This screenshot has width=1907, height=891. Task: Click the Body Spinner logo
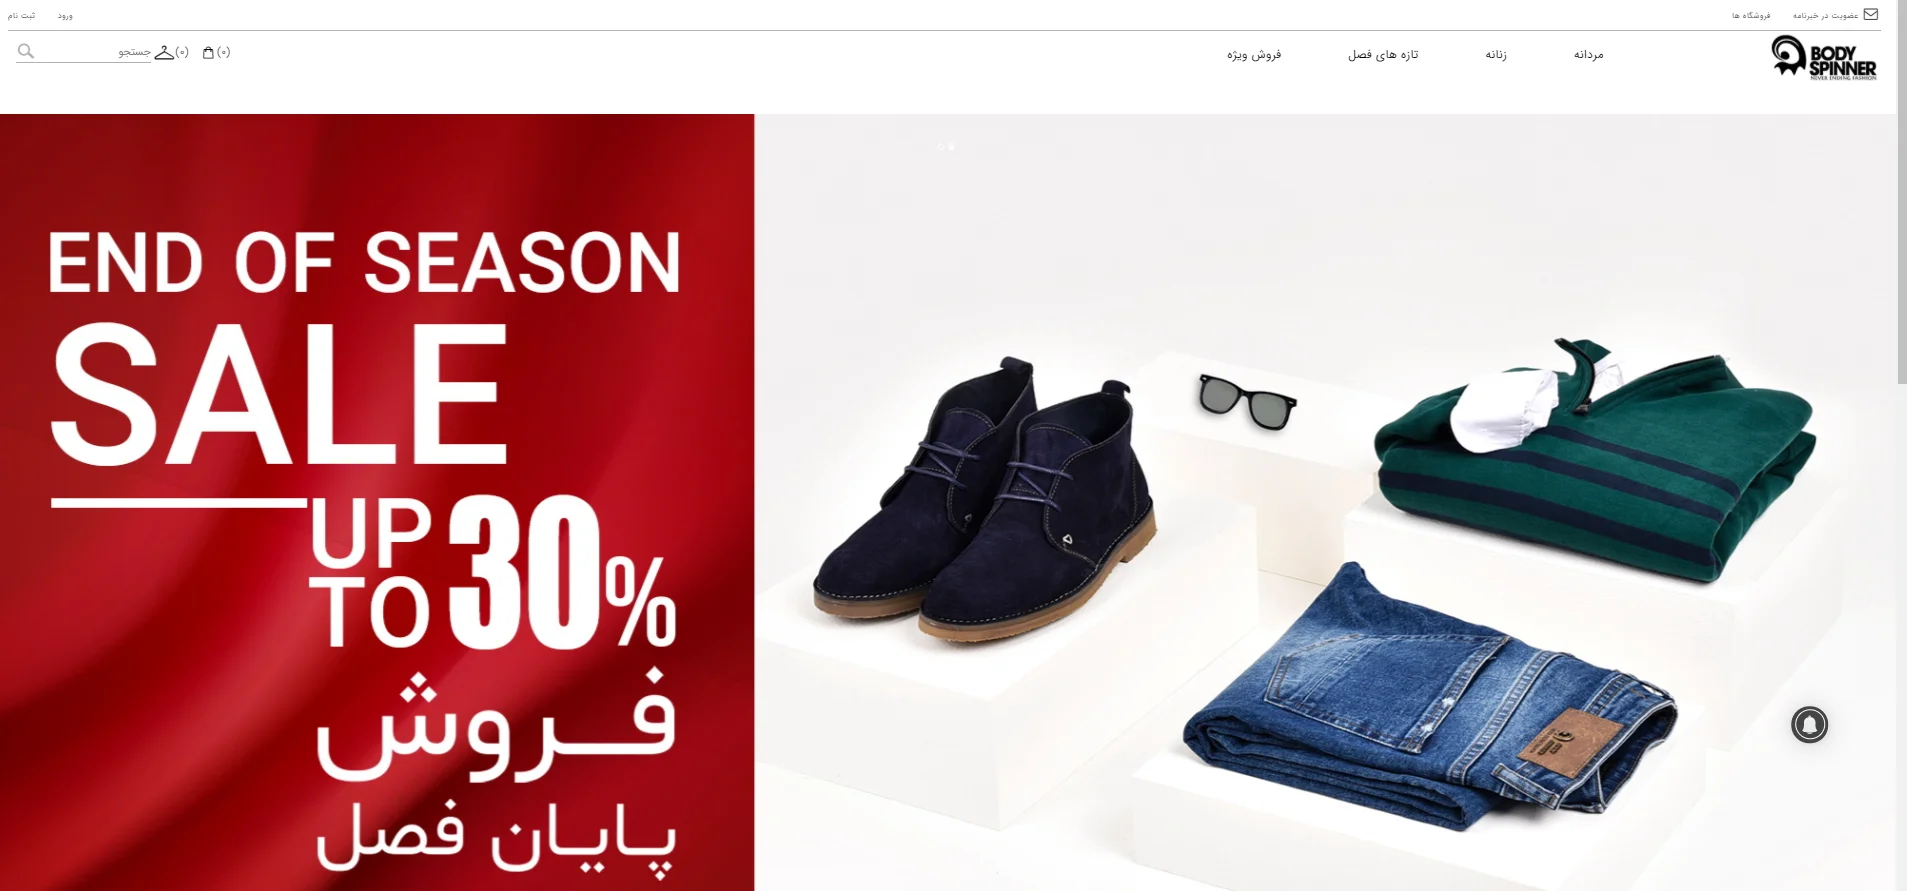[1823, 57]
